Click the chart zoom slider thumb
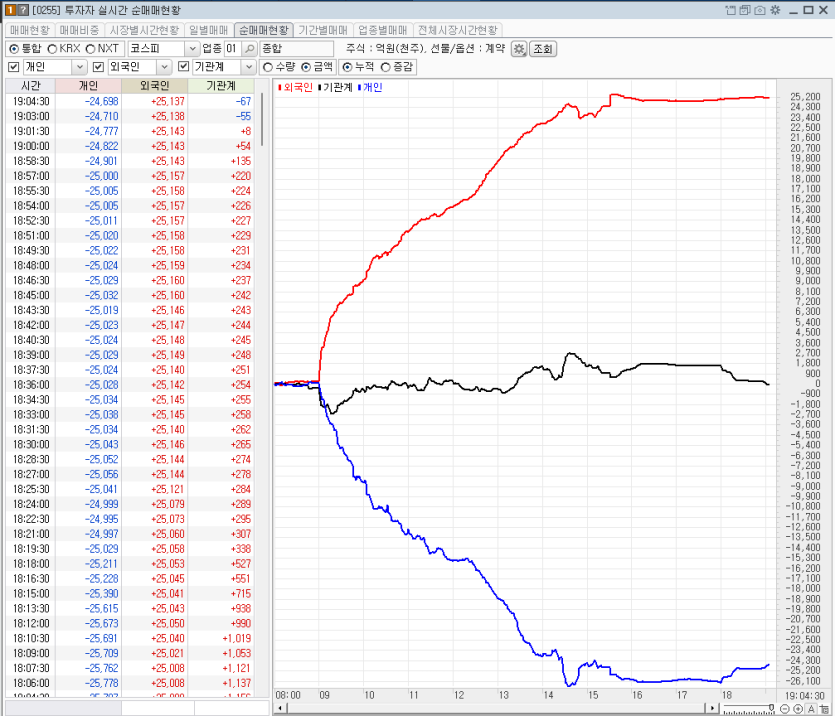This screenshot has height=716, width=835. pos(771,708)
